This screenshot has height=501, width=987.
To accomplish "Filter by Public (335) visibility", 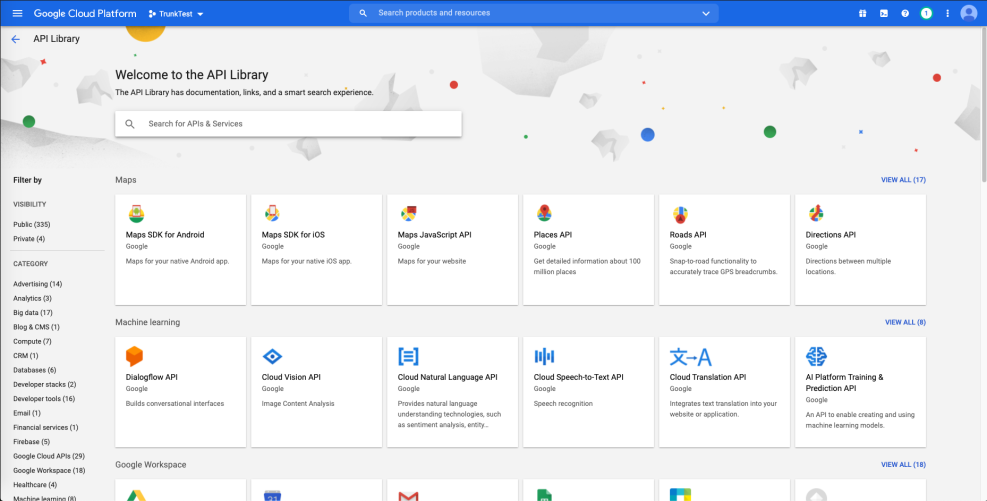I will point(31,225).
